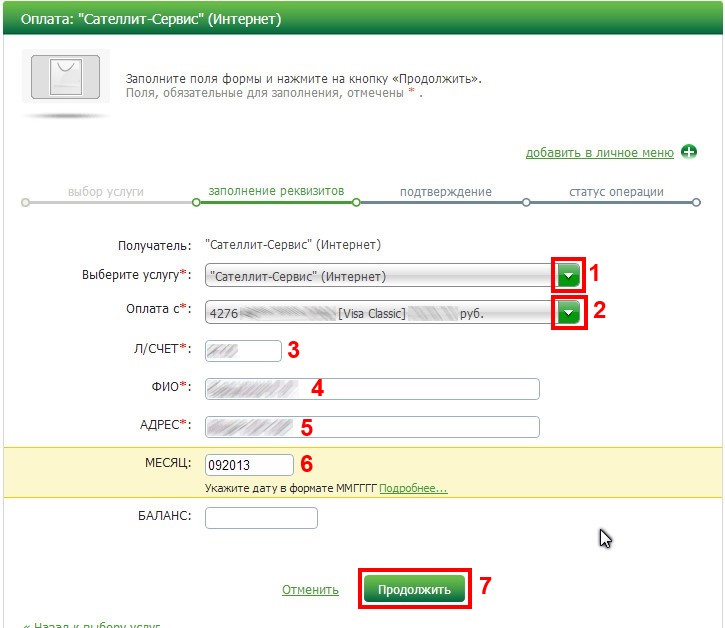The width and height of the screenshot is (725, 628).
Task: Click the Отменить link
Action: [x=310, y=590]
